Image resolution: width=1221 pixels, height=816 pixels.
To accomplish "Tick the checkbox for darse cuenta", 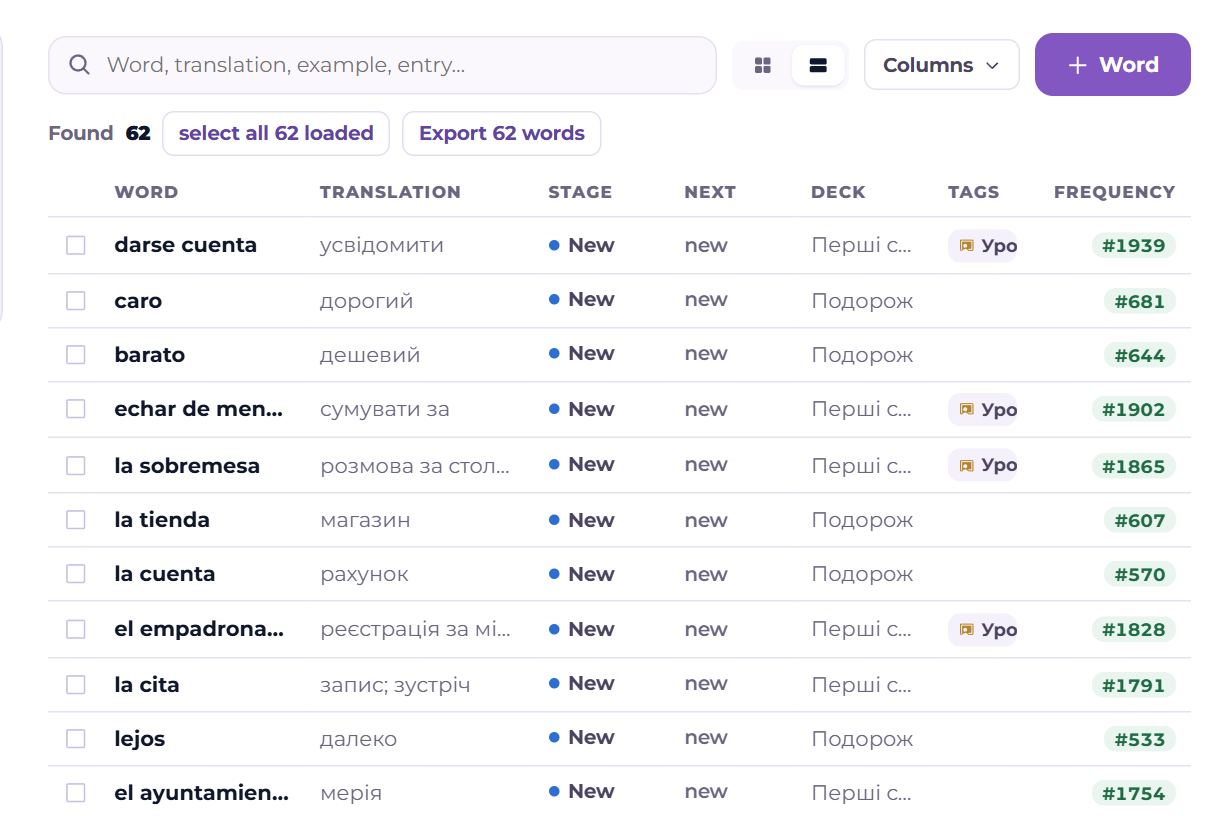I will (76, 245).
